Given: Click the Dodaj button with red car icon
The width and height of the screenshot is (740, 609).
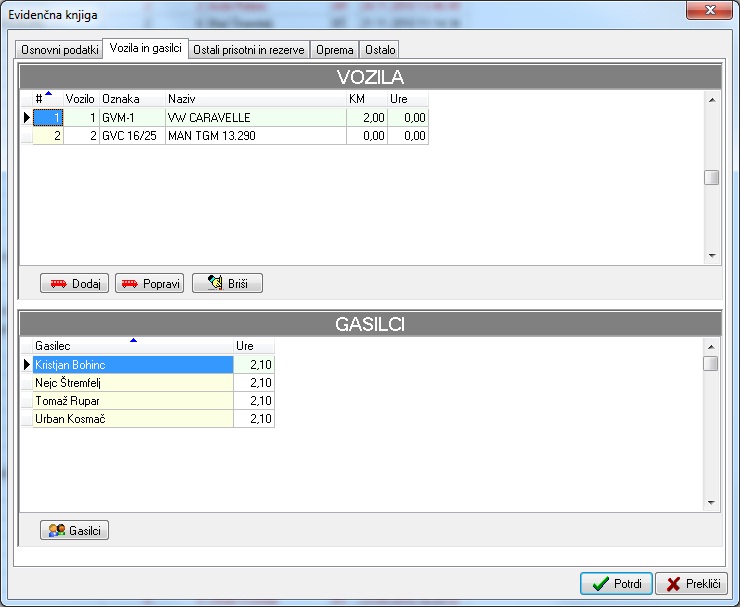Looking at the screenshot, I should tap(74, 284).
